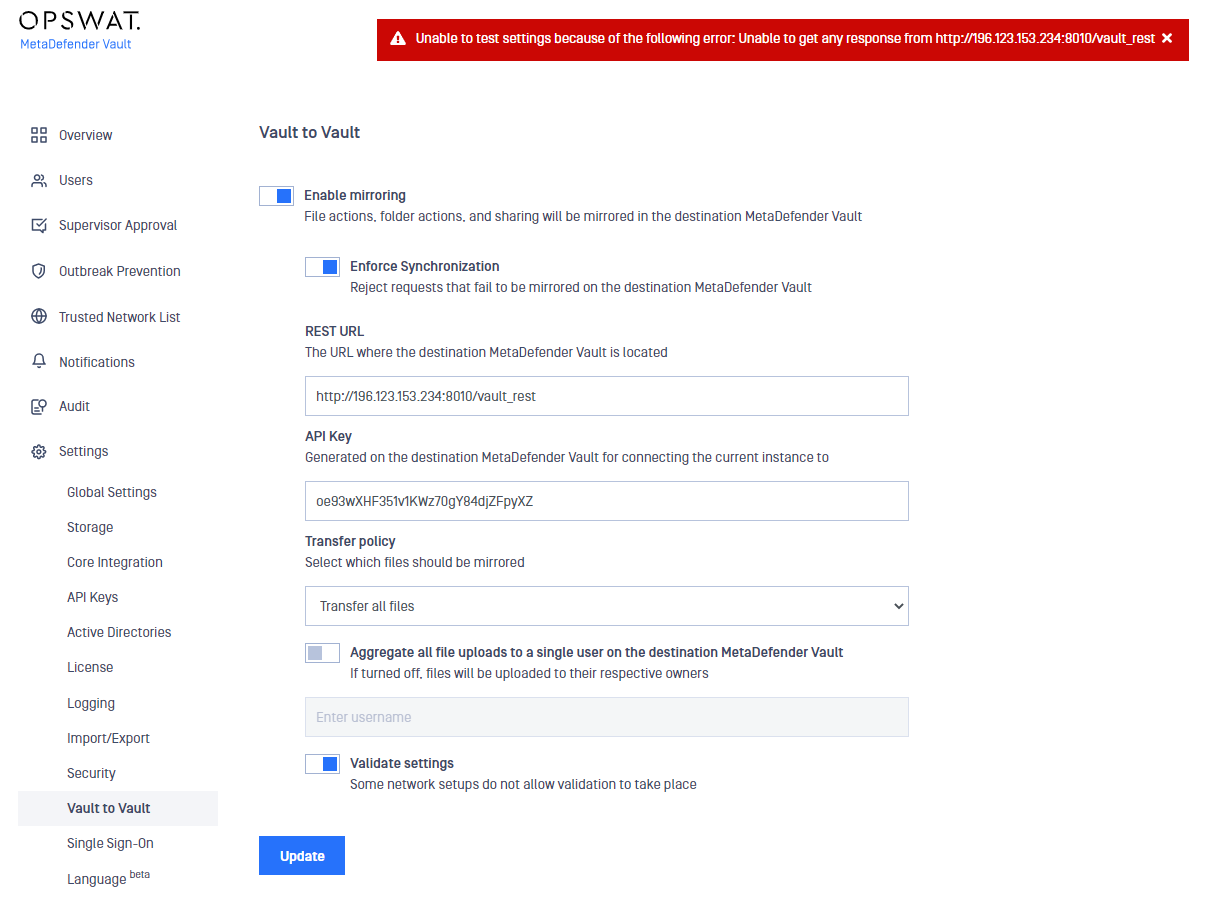The height and width of the screenshot is (900, 1227).
Task: Open the Transfer policy dropdown
Action: click(x=607, y=606)
